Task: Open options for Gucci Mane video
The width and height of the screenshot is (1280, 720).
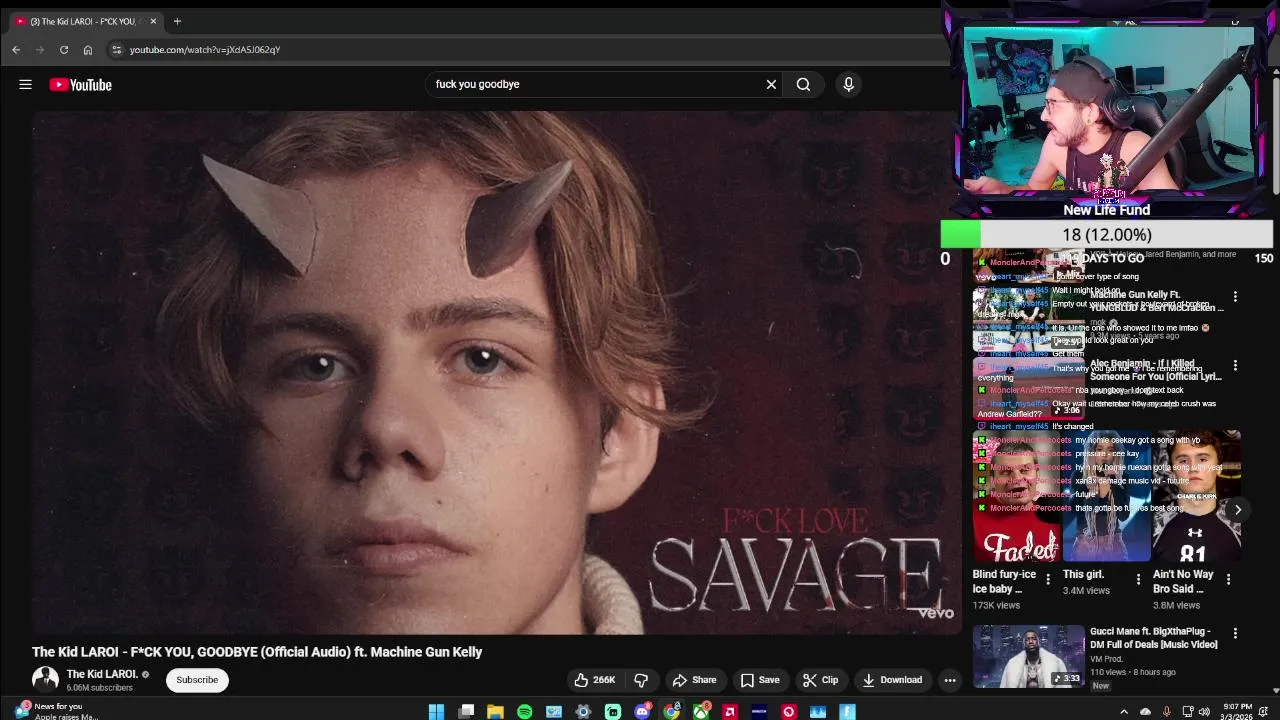Action: (1235, 634)
